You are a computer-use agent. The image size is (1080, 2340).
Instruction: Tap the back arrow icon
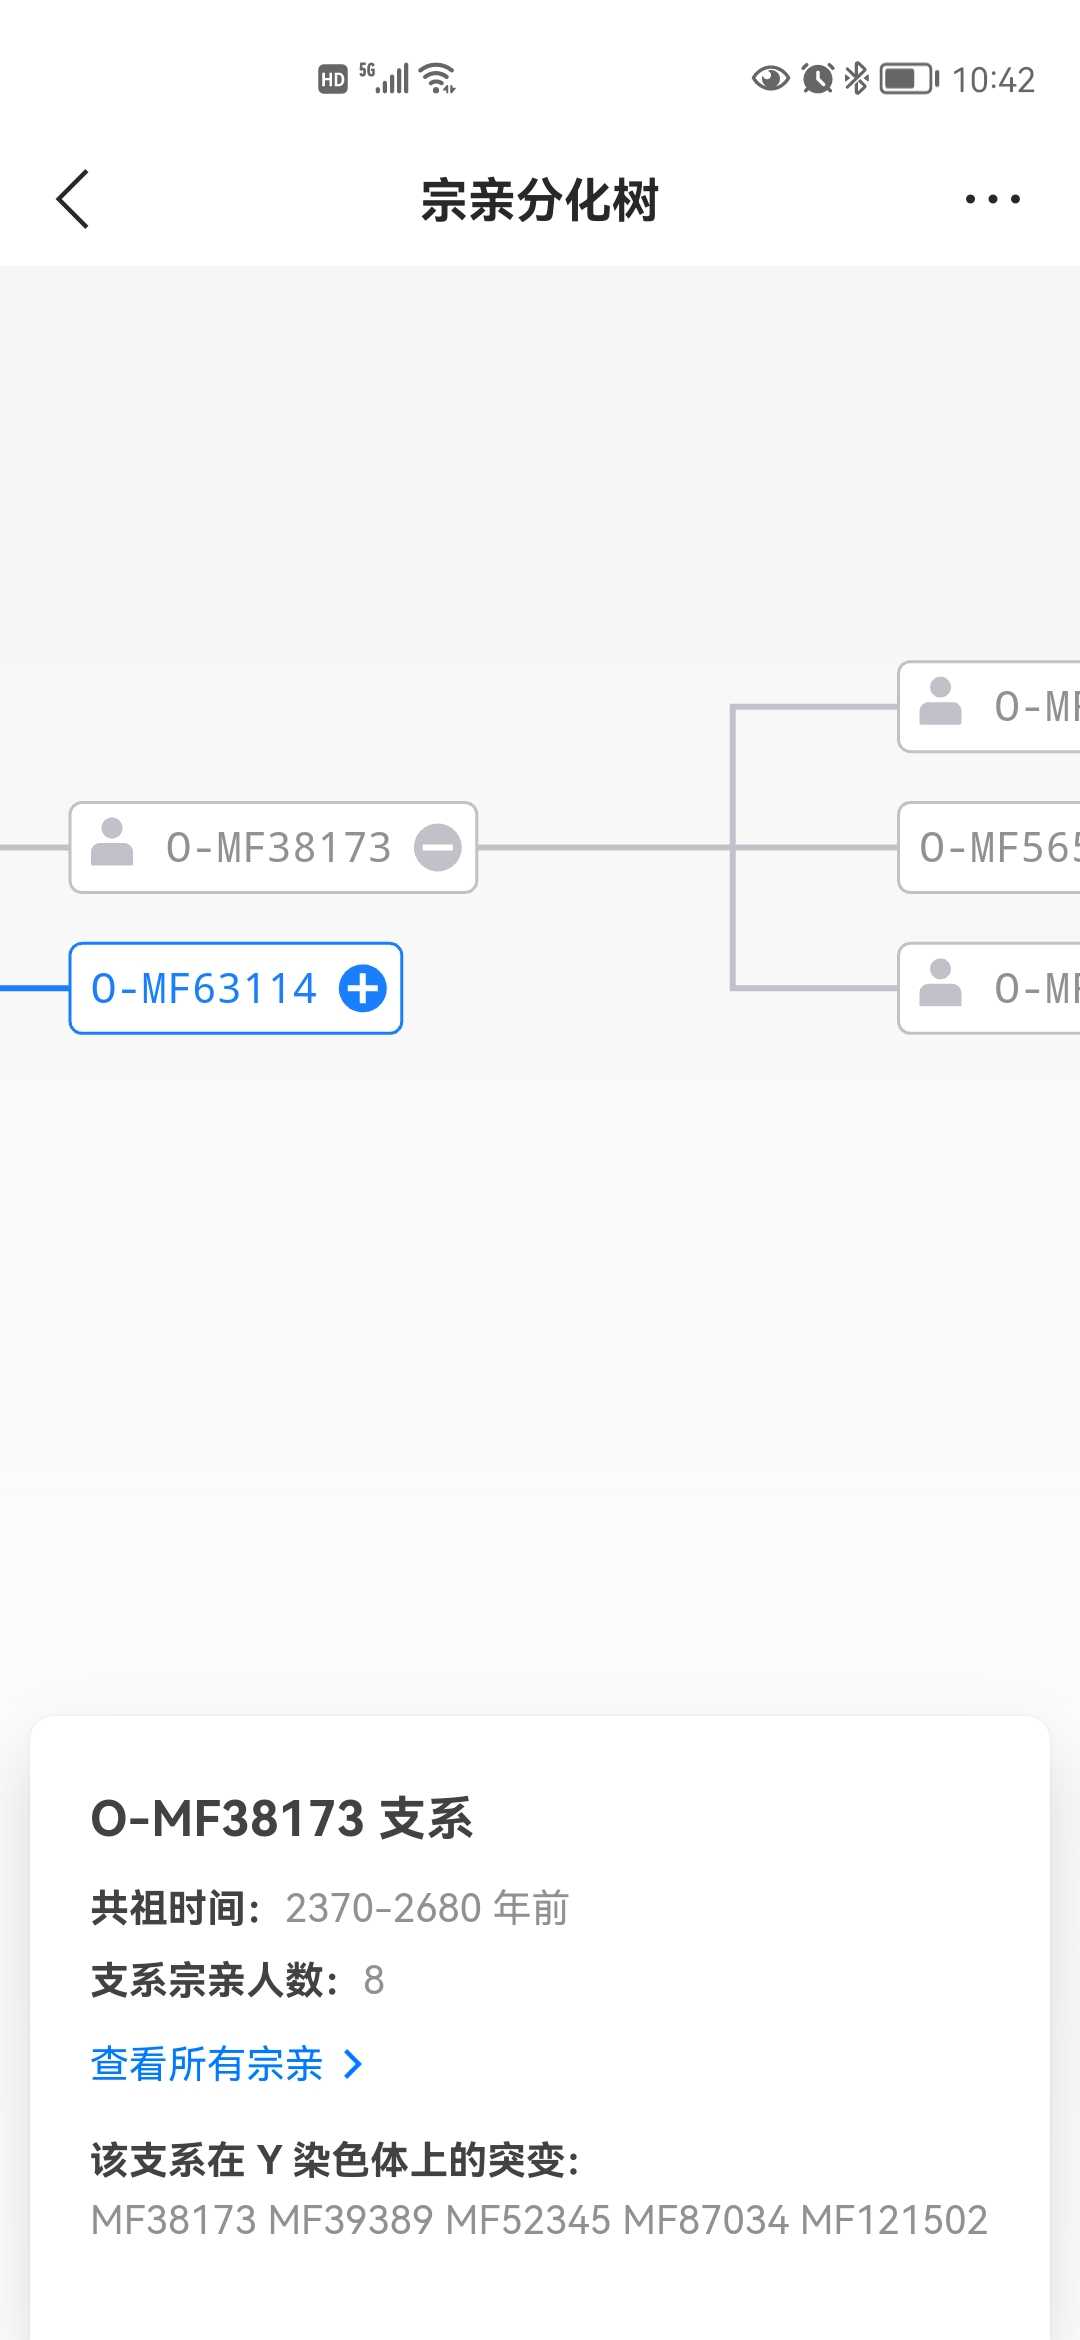[x=73, y=199]
